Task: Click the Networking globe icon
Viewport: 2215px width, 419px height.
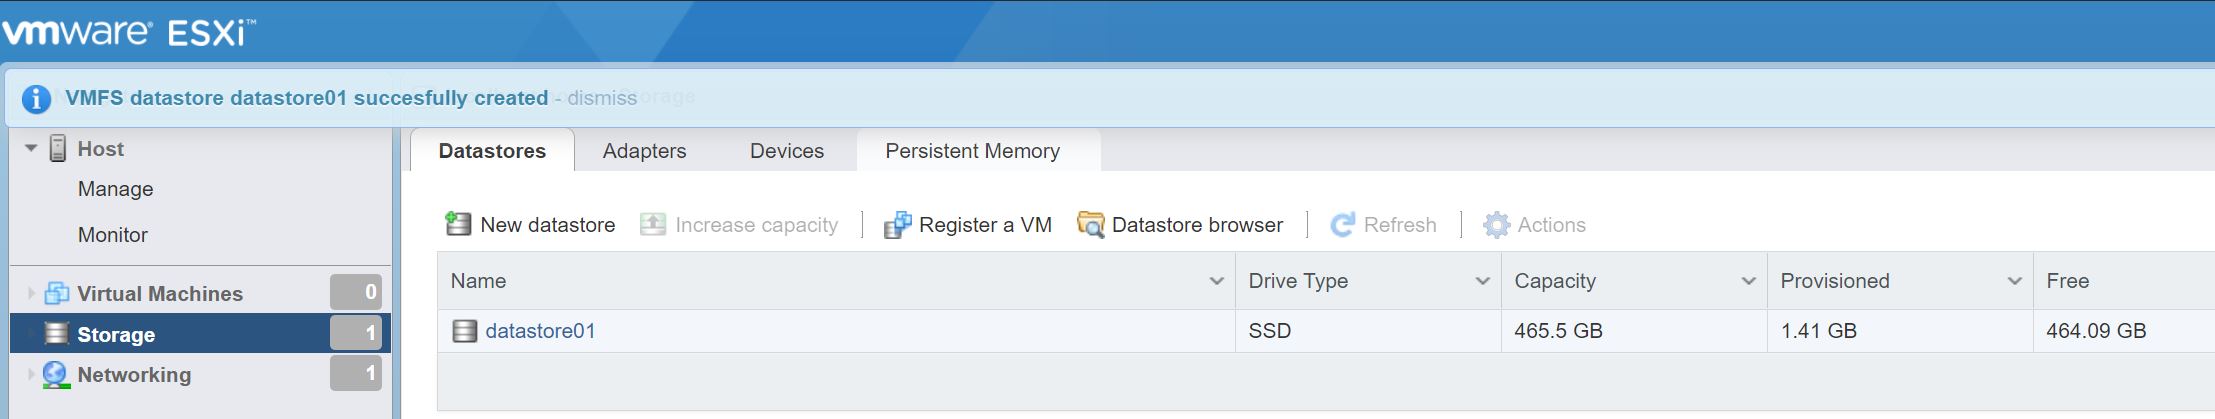Action: pyautogui.click(x=57, y=374)
